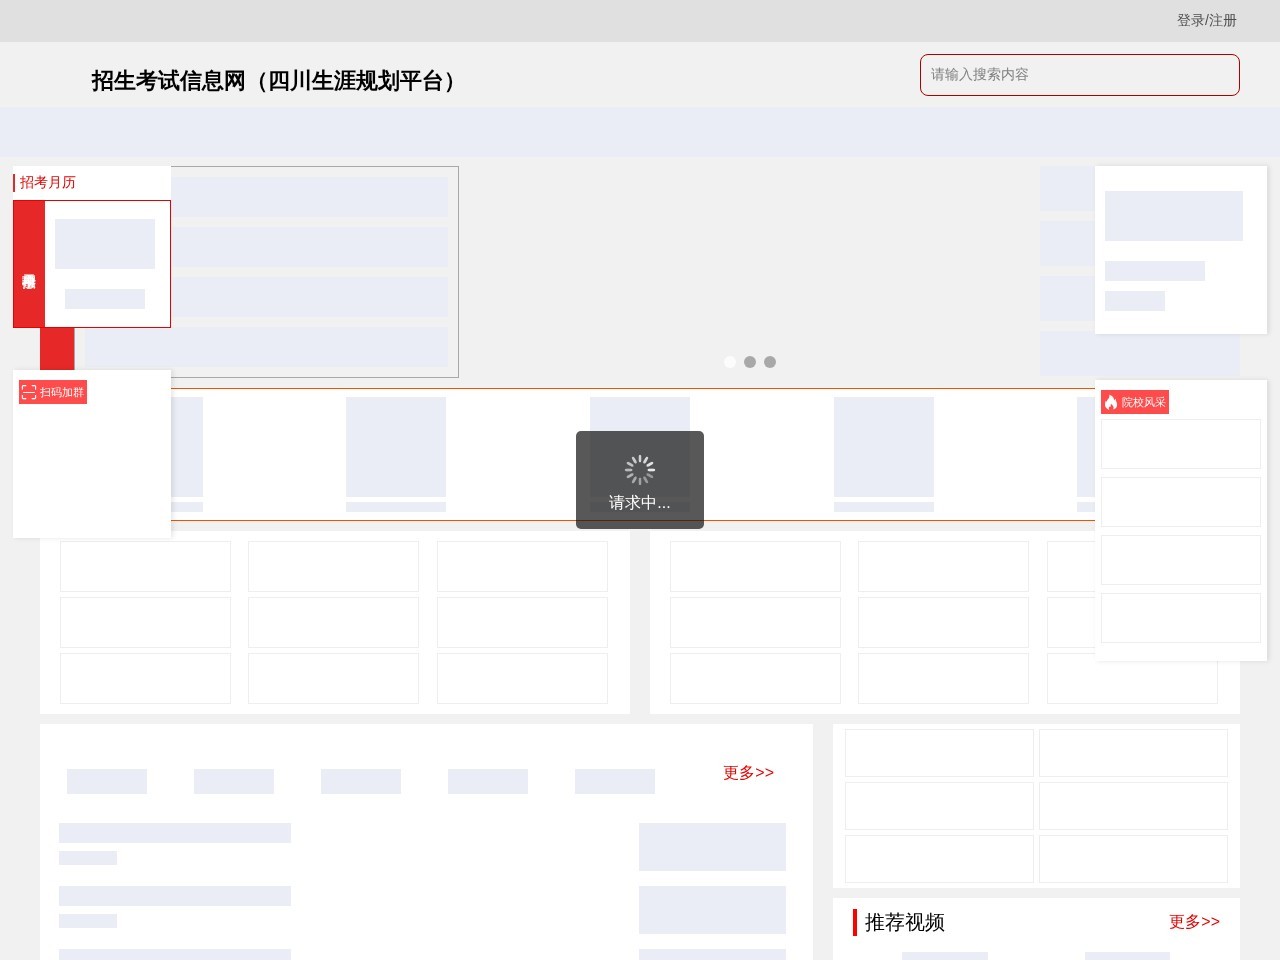
Task: Click the 招考月历 section heading
Action: point(45,182)
